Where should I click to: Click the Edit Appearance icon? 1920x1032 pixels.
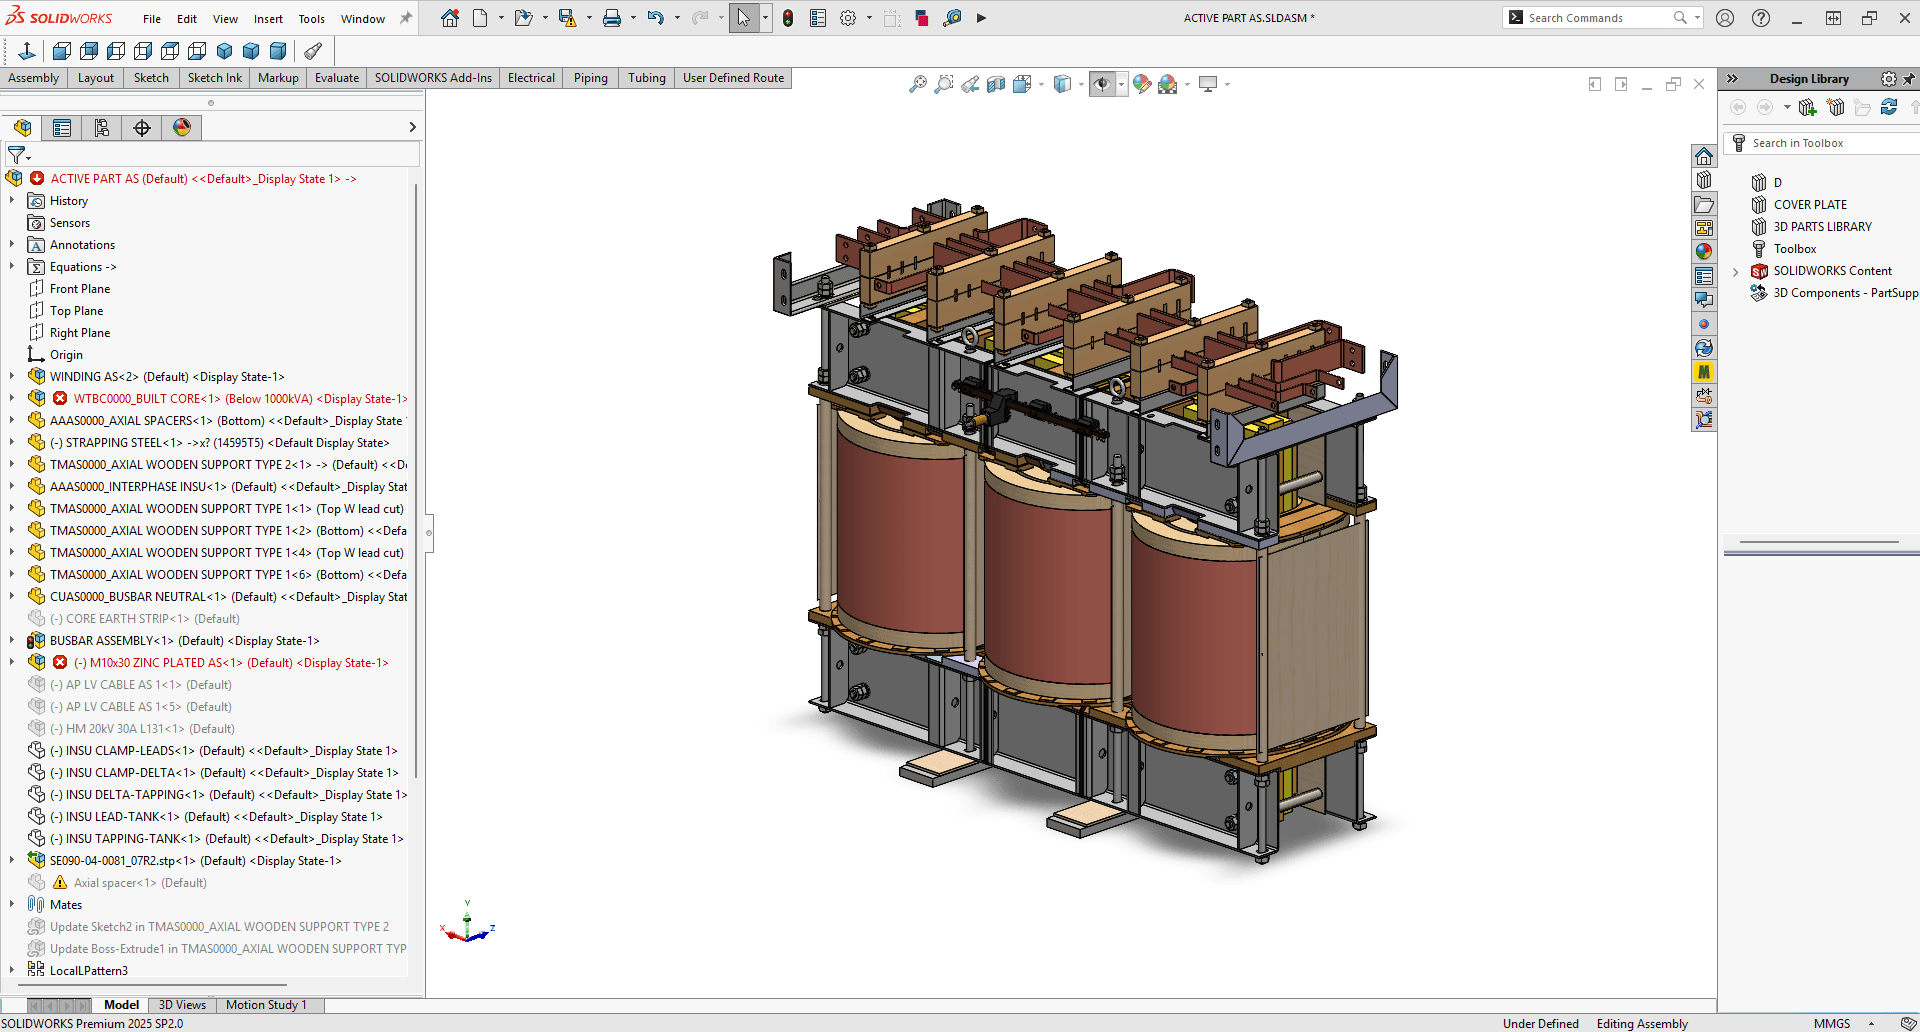[x=1142, y=84]
